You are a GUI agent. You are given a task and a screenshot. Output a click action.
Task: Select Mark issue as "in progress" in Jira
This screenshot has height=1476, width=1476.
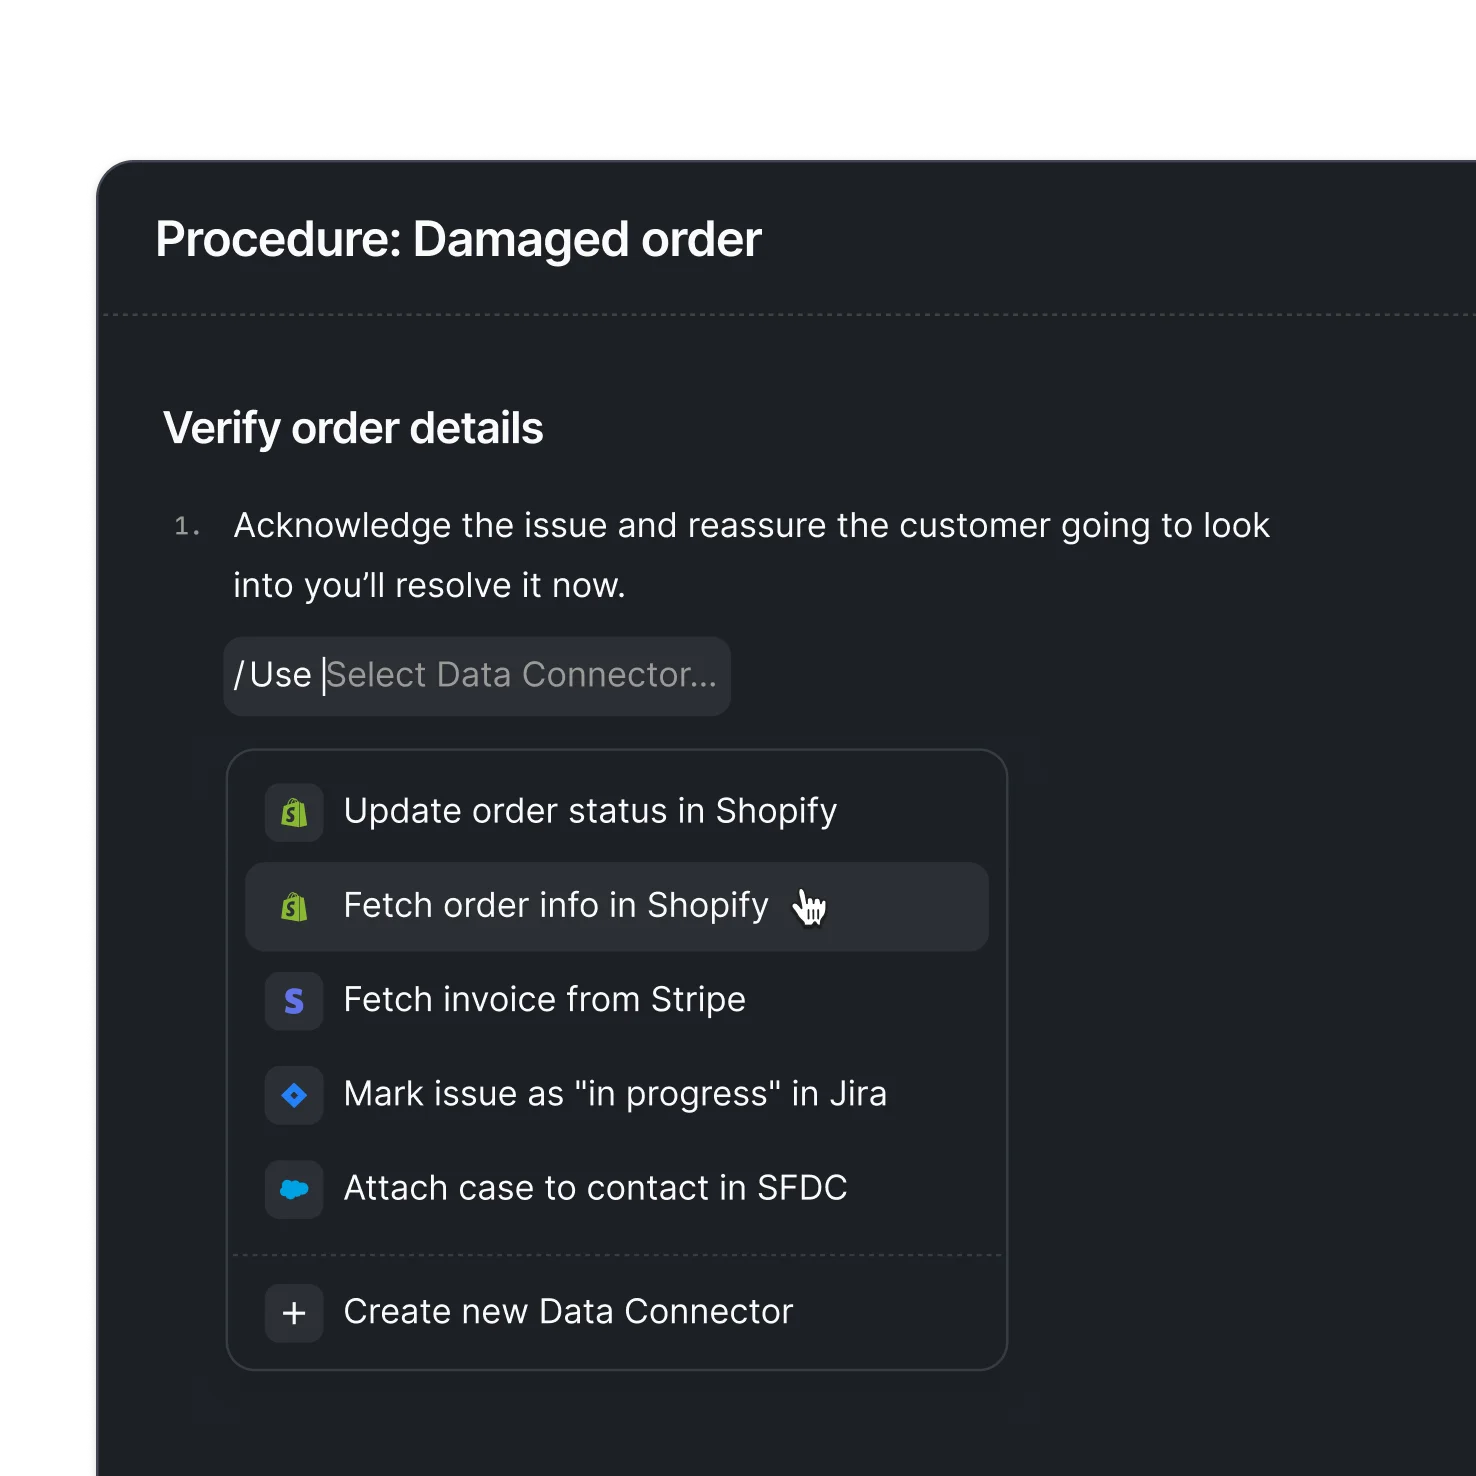tap(615, 1094)
